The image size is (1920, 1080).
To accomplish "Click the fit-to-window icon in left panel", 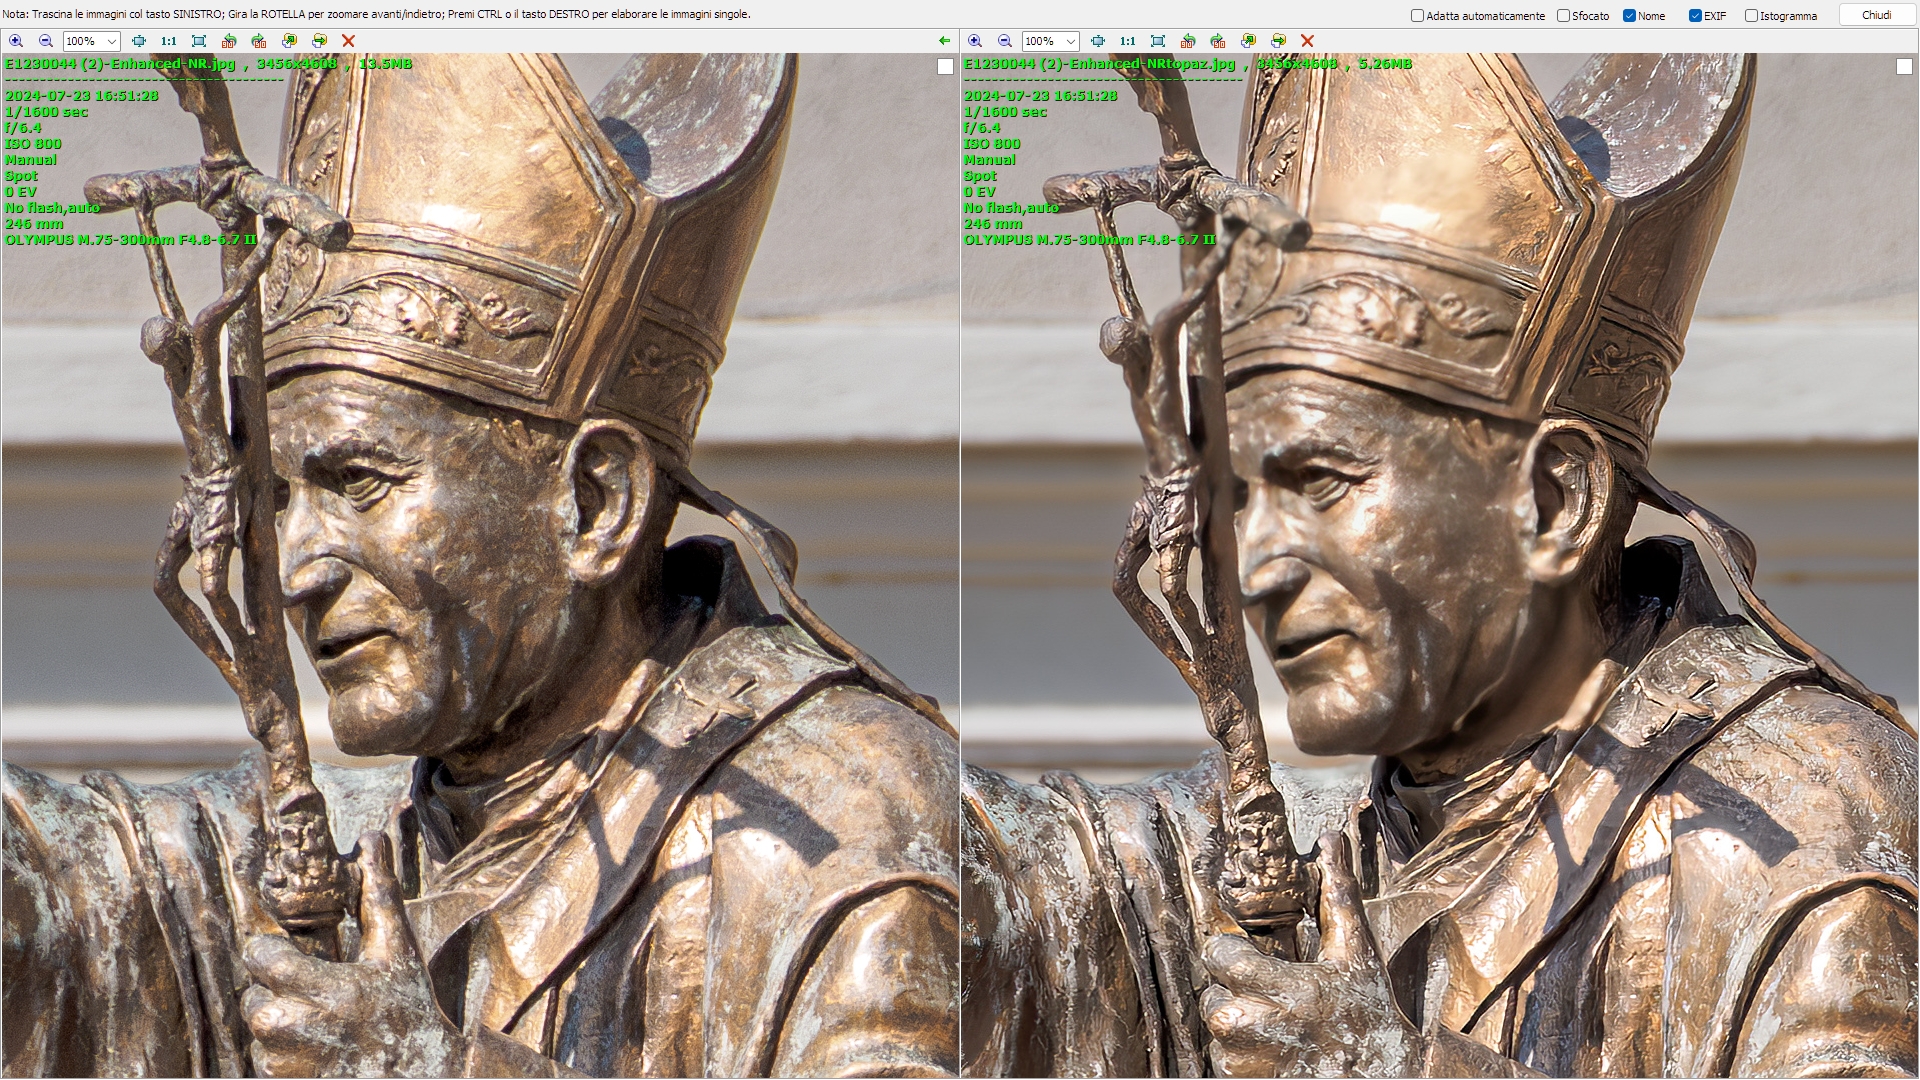I will pyautogui.click(x=139, y=41).
